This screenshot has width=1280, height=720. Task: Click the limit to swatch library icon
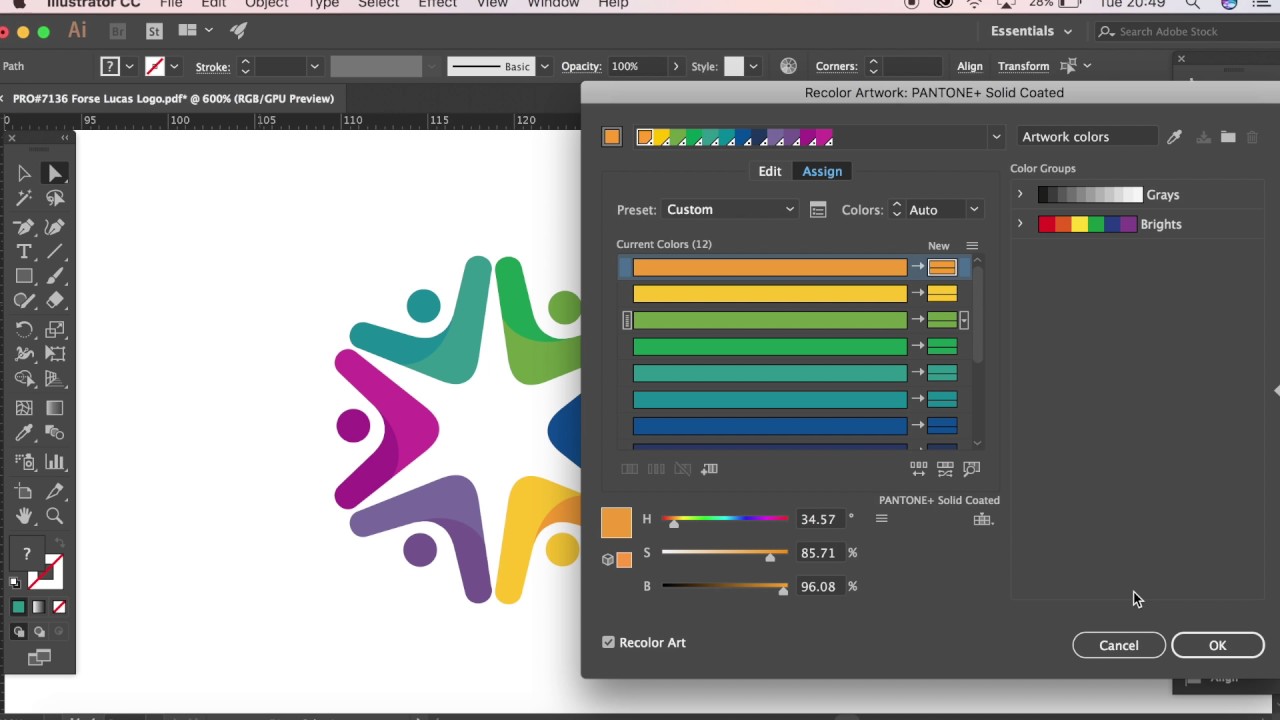[983, 519]
